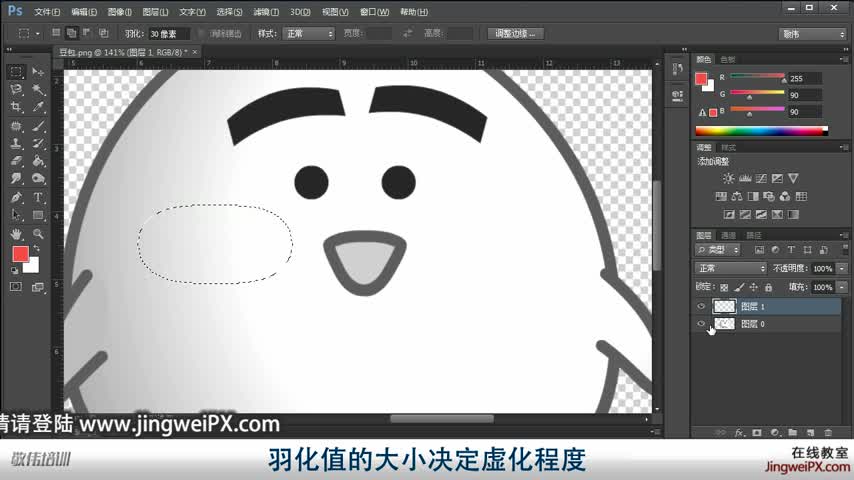Click the delete layer trash icon
Viewport: 854px width, 480px height.
[x=828, y=433]
